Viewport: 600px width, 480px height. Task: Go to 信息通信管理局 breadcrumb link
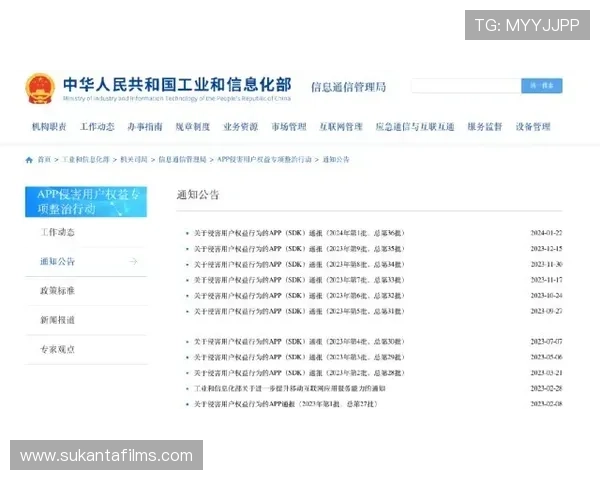tap(182, 160)
